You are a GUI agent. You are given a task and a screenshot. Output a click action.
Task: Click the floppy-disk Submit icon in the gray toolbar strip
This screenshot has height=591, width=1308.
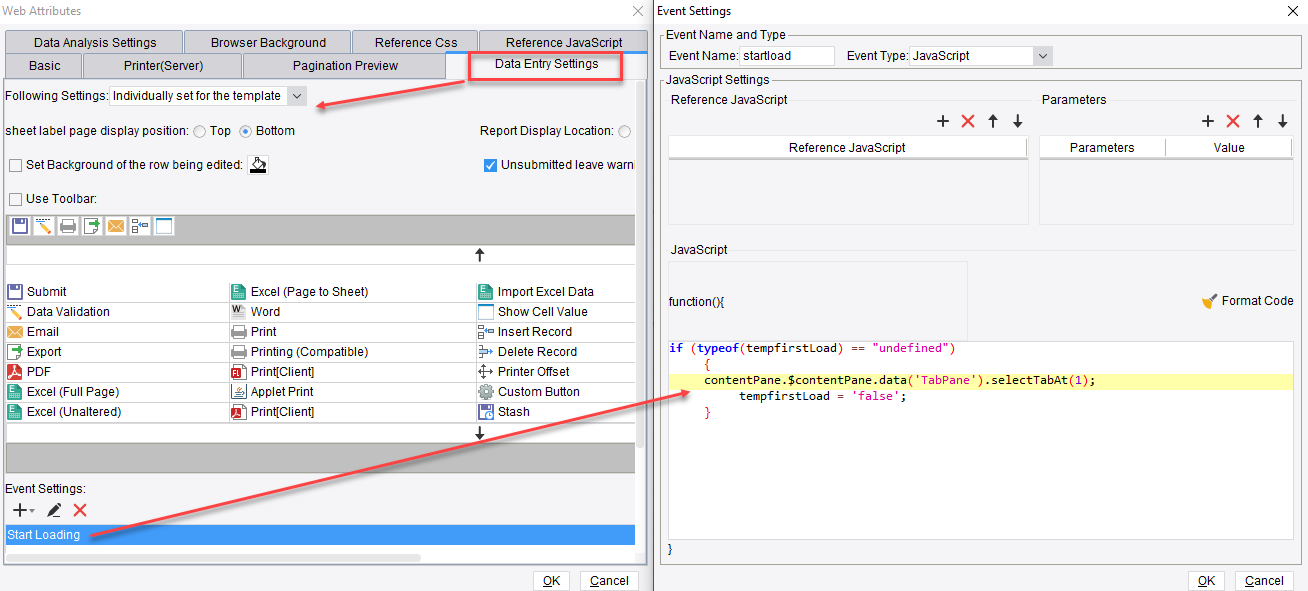coord(20,226)
